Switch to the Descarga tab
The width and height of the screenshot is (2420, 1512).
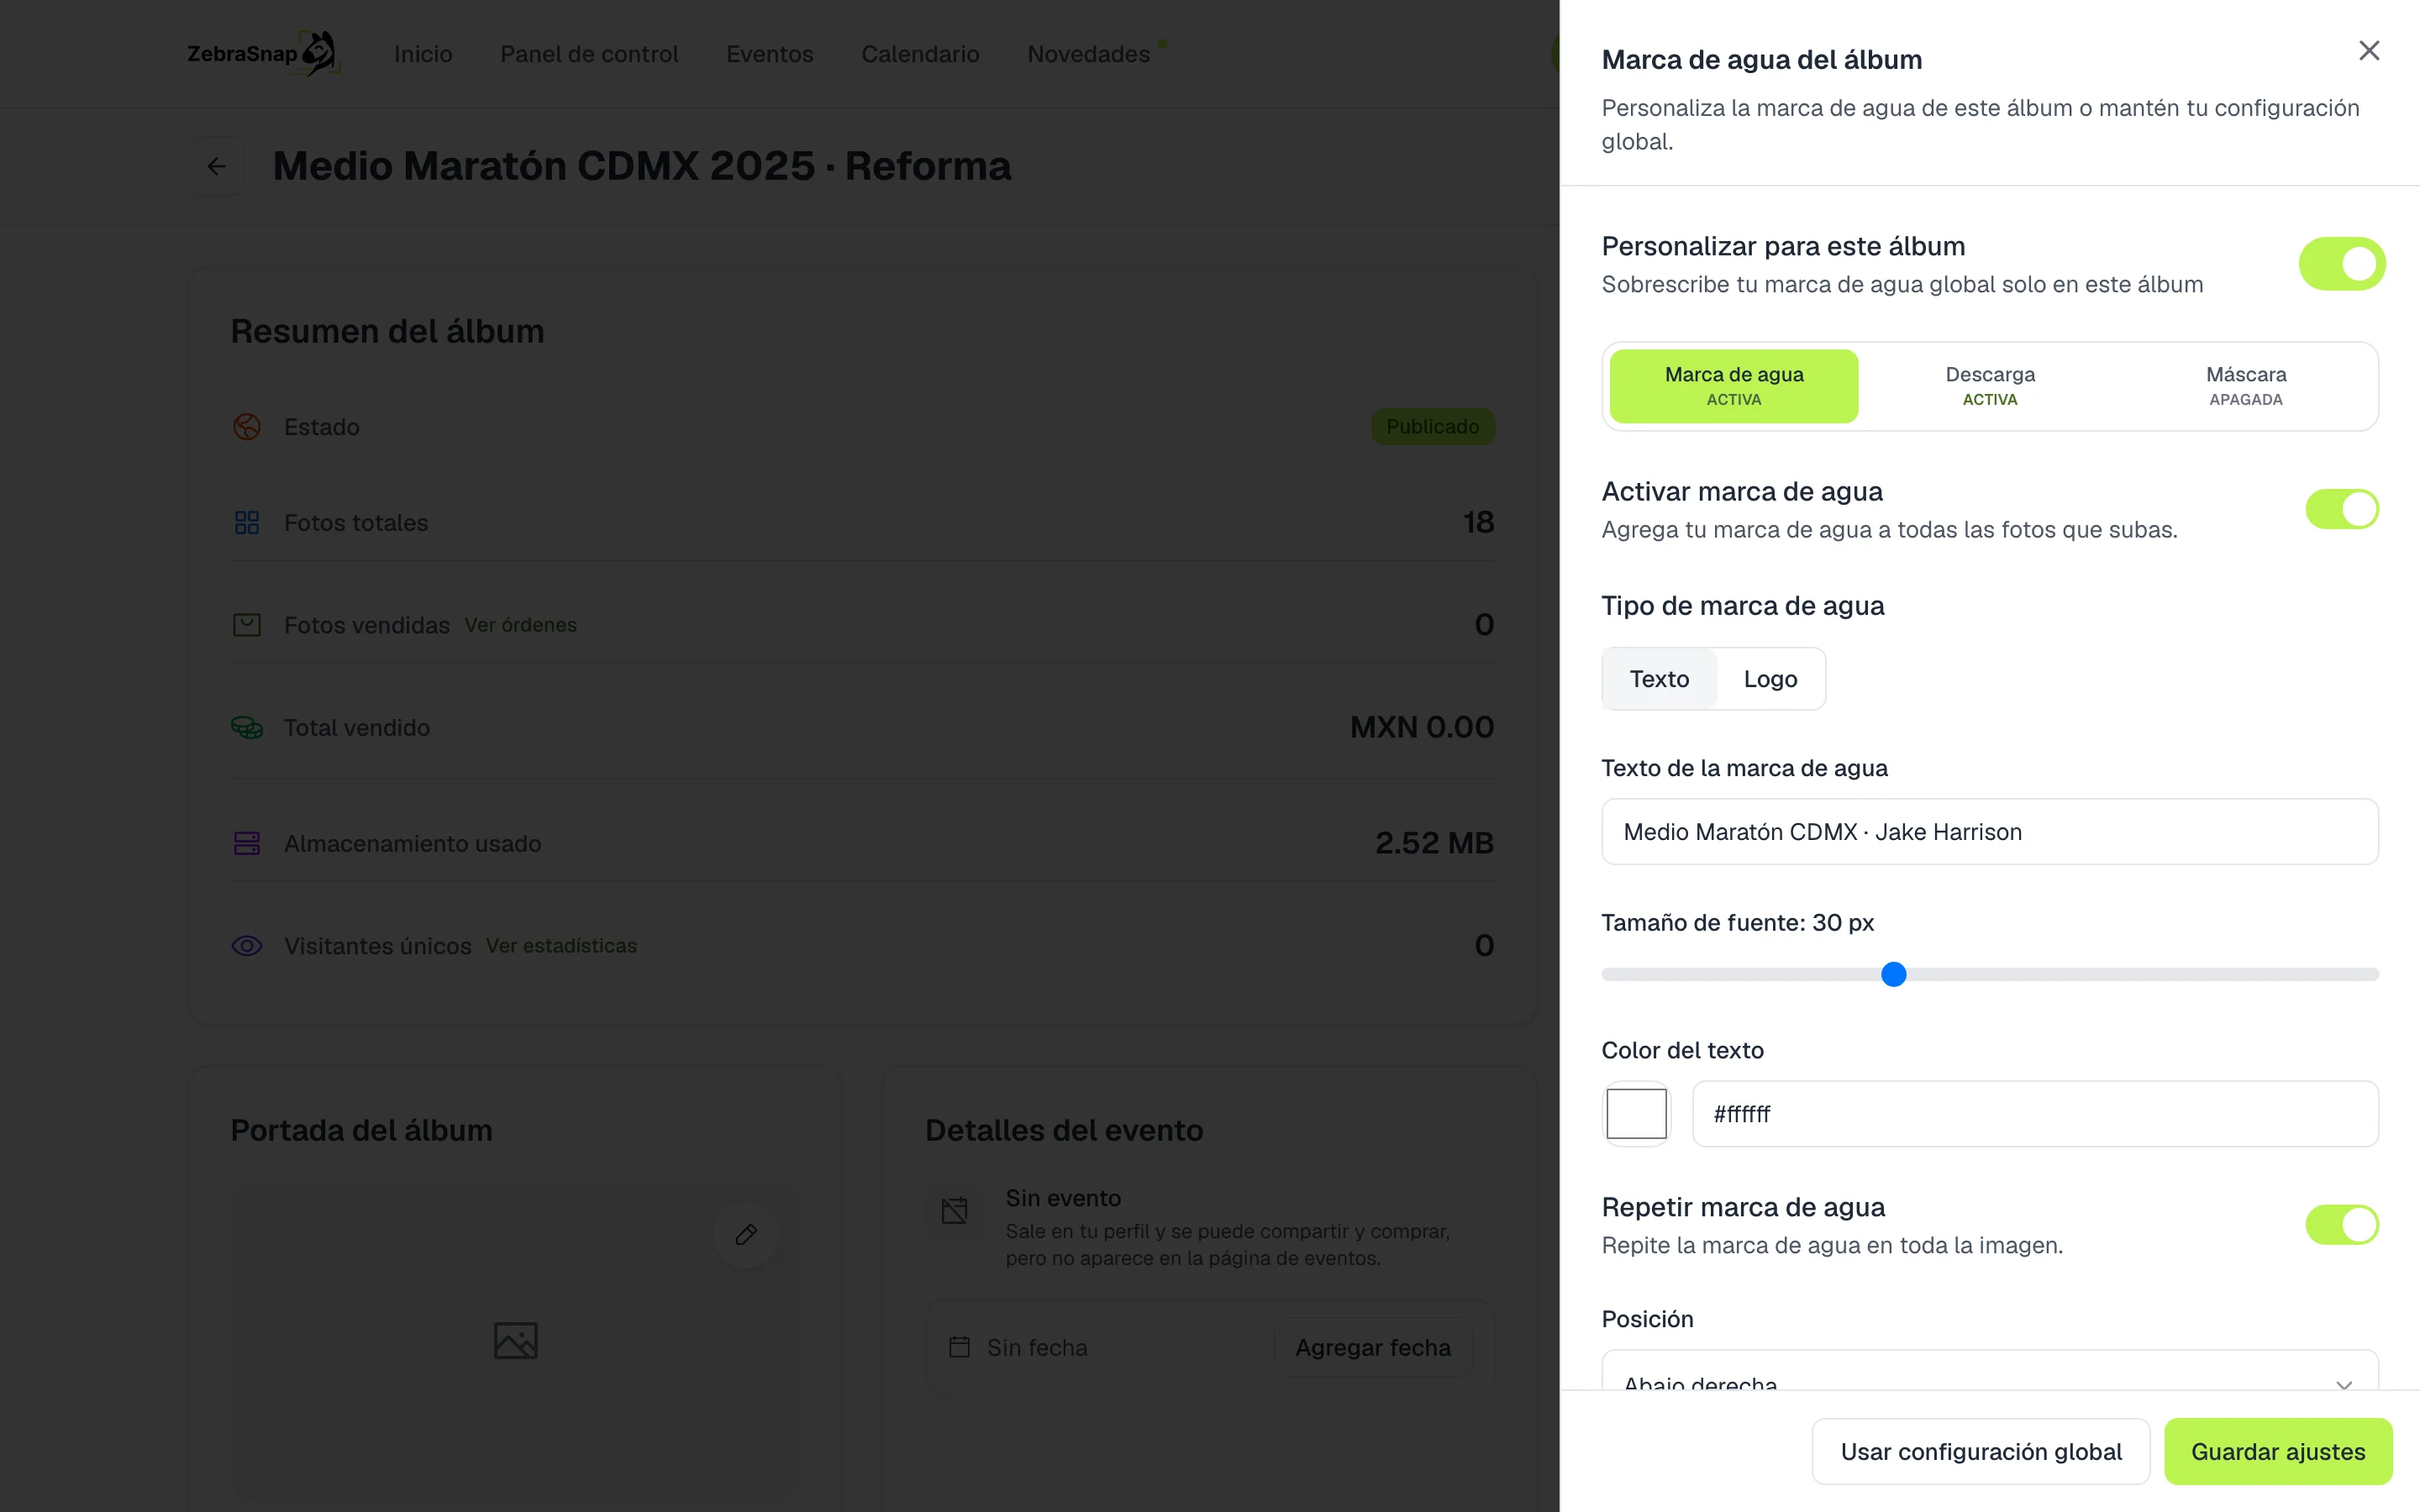1990,386
